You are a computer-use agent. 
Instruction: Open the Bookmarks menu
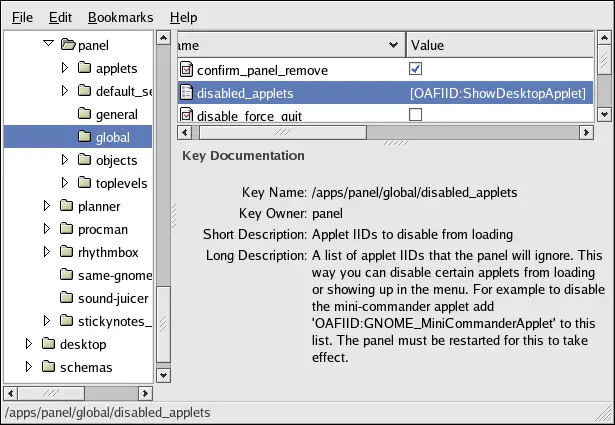click(x=118, y=17)
